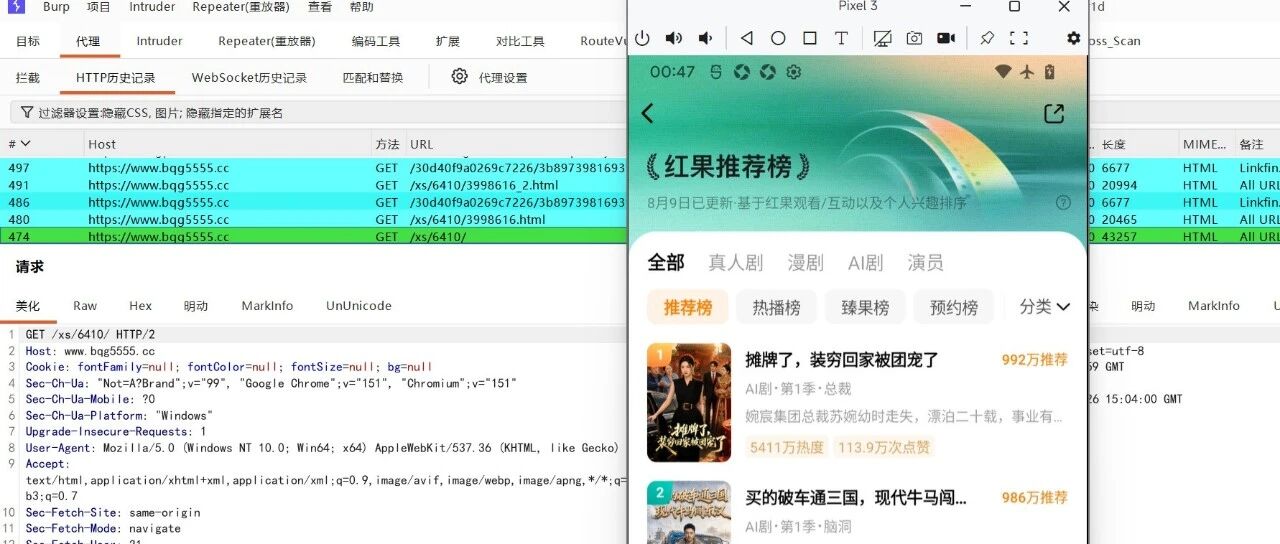Tap the share icon on the 红果推荐榜 page

(1054, 113)
